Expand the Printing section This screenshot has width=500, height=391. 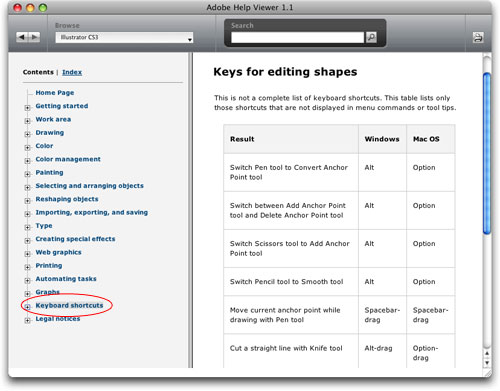[27, 267]
